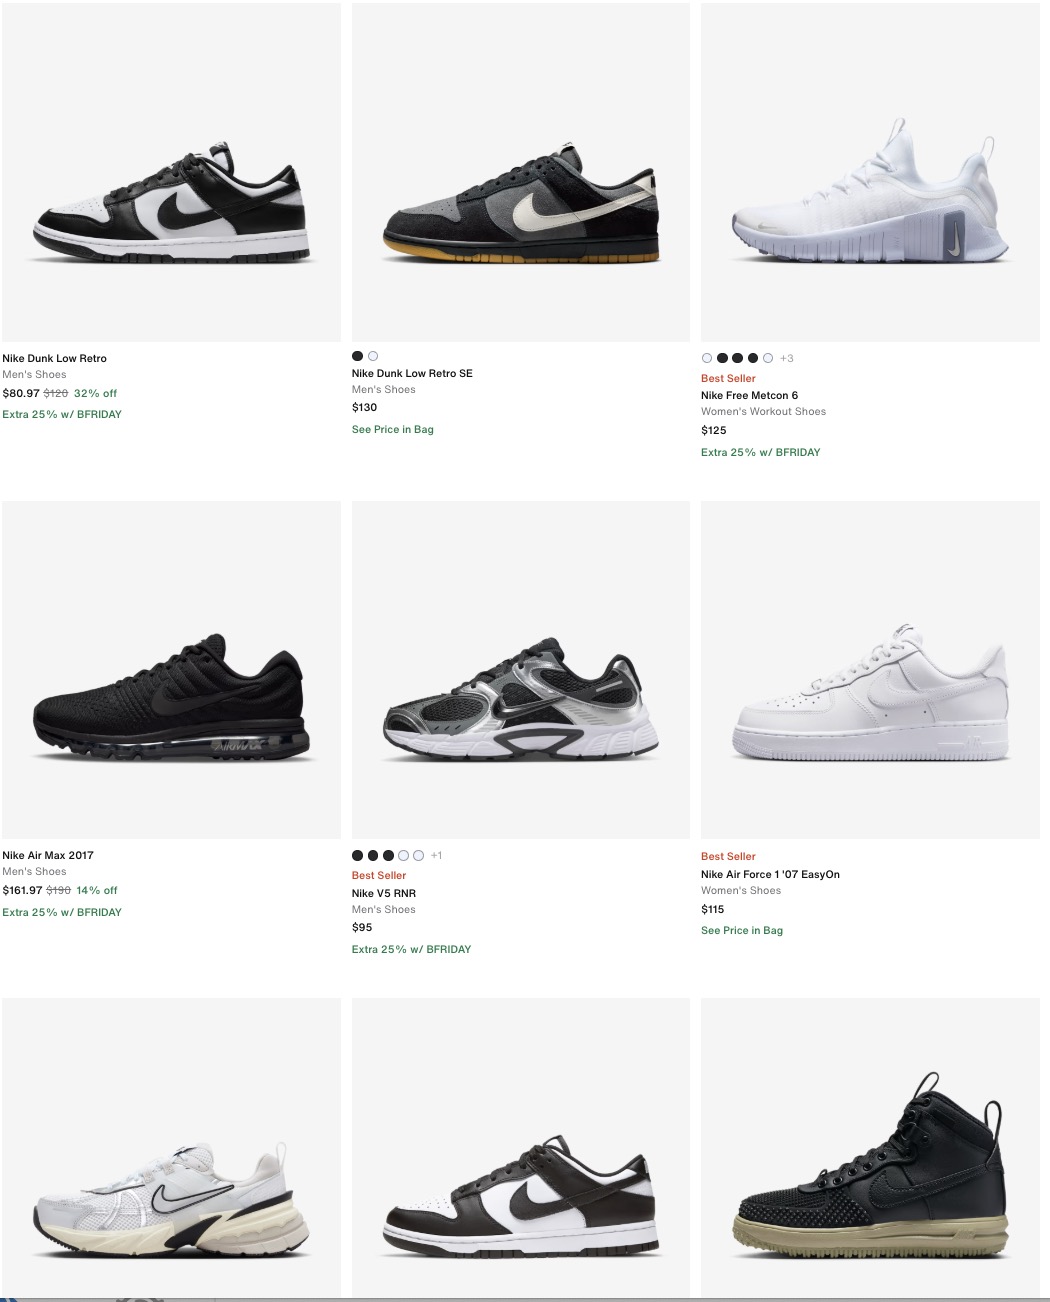Select the black colorway swatch under Dunk Low Retro SE
The height and width of the screenshot is (1302, 1050).
357,355
